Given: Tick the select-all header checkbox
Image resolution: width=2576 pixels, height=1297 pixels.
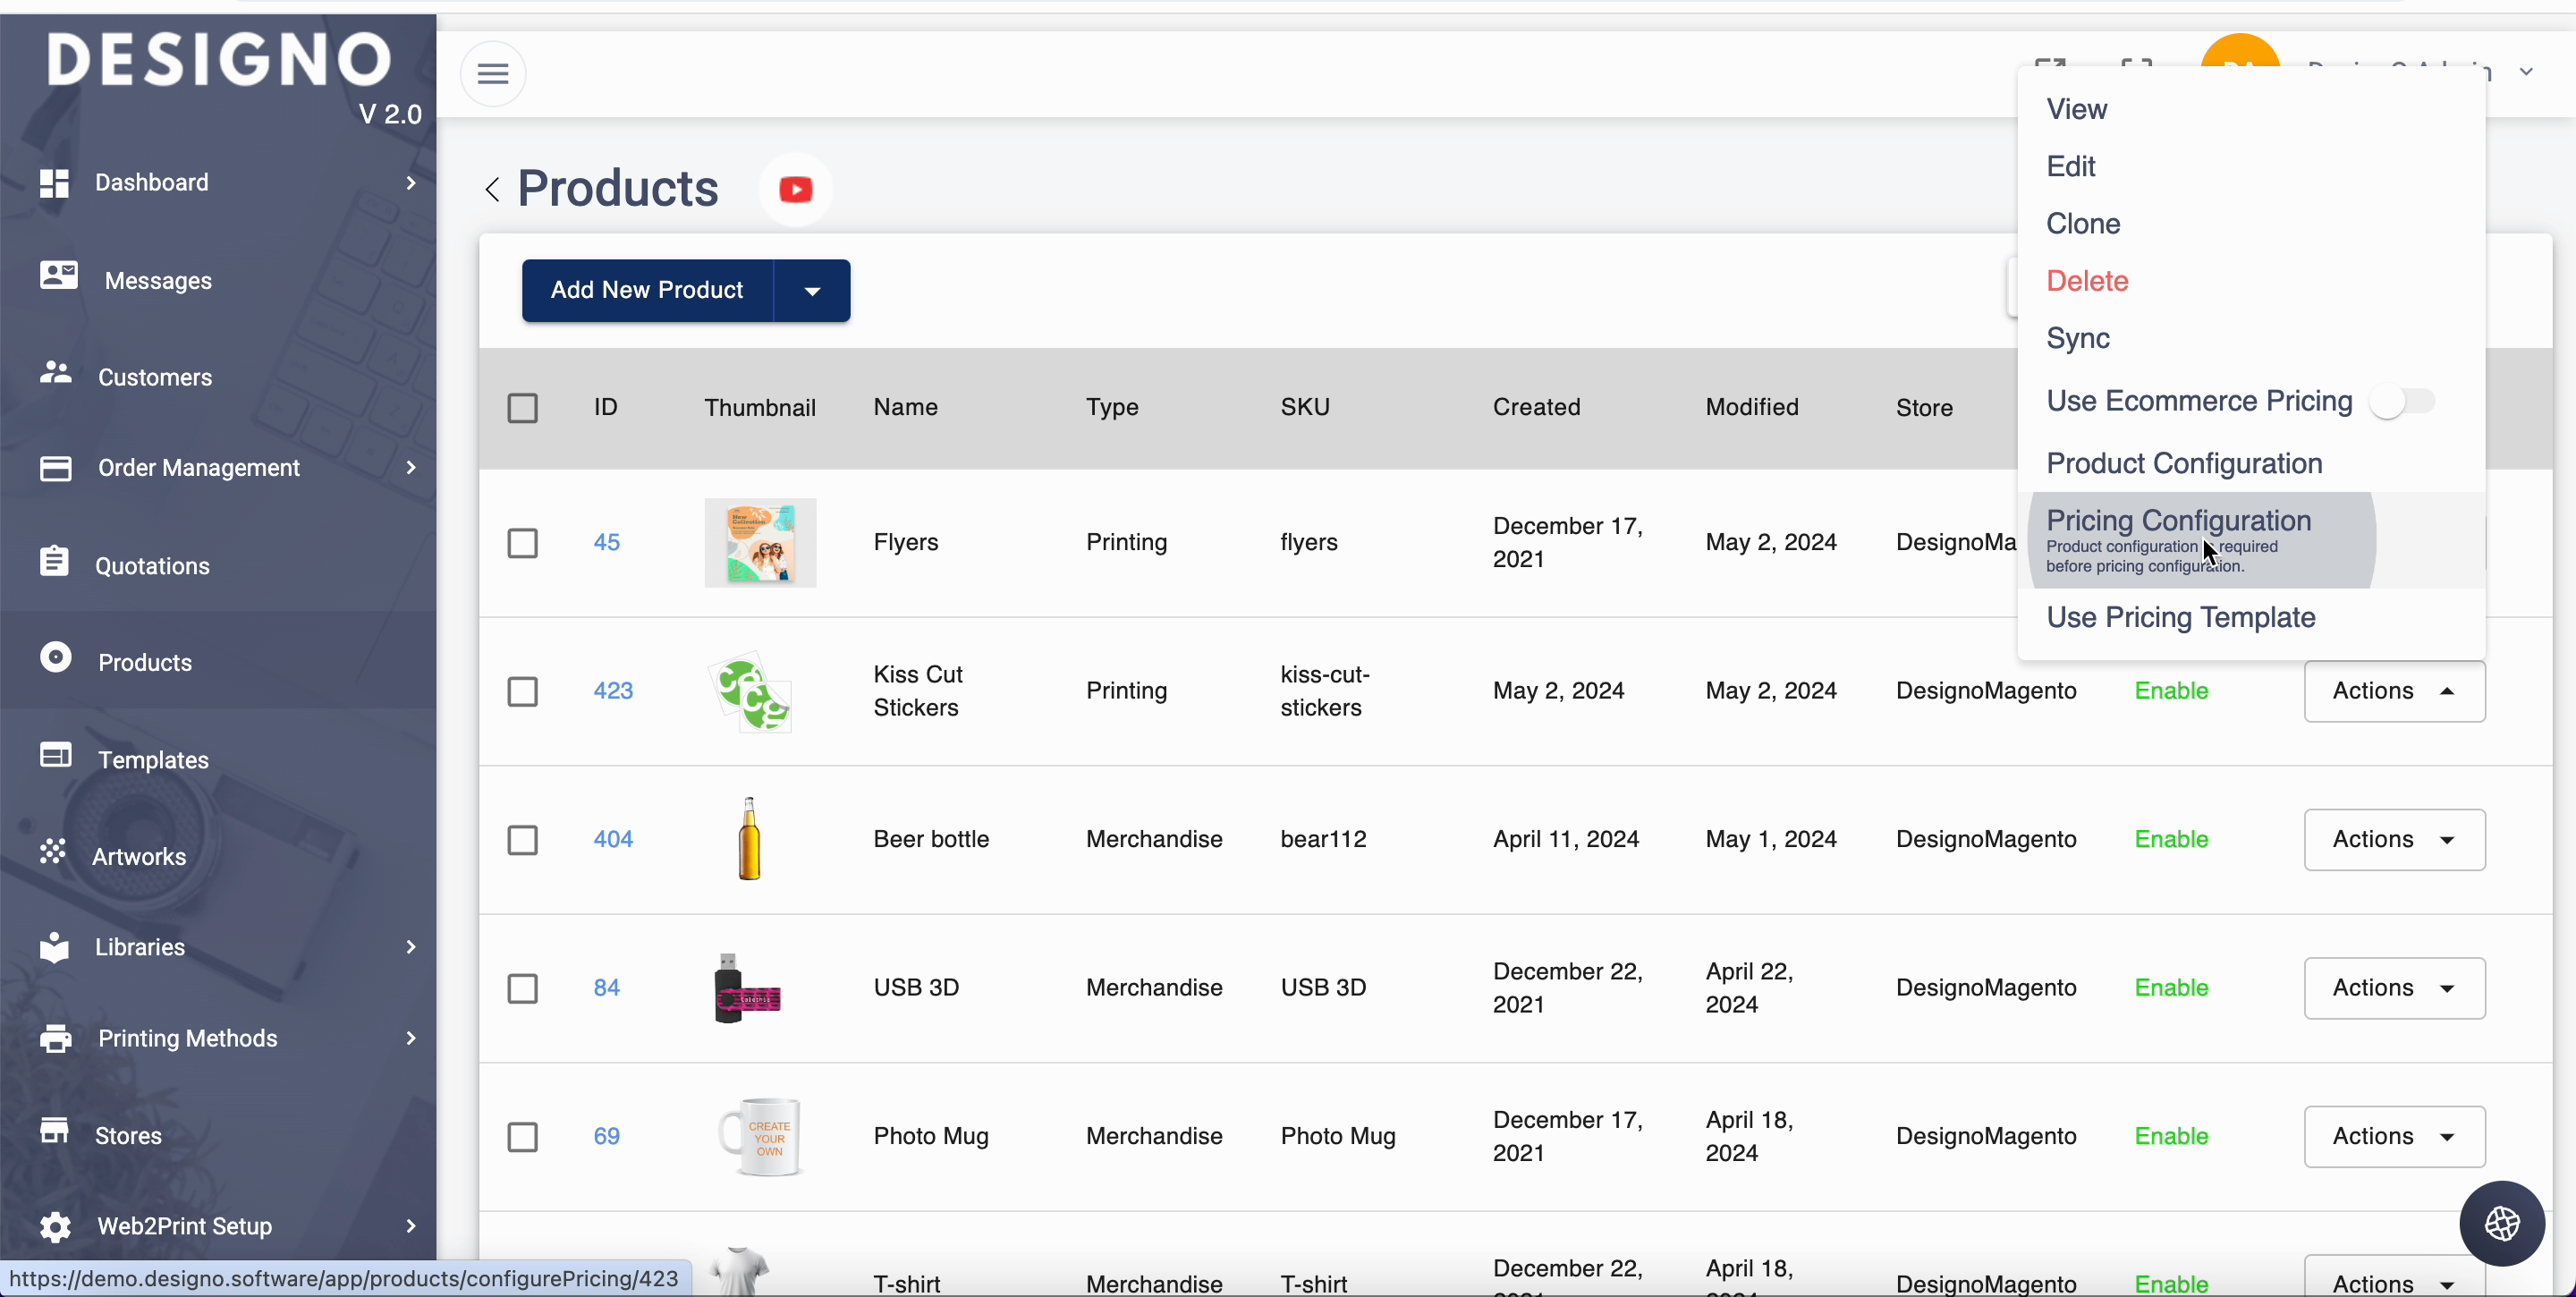Looking at the screenshot, I should (523, 408).
